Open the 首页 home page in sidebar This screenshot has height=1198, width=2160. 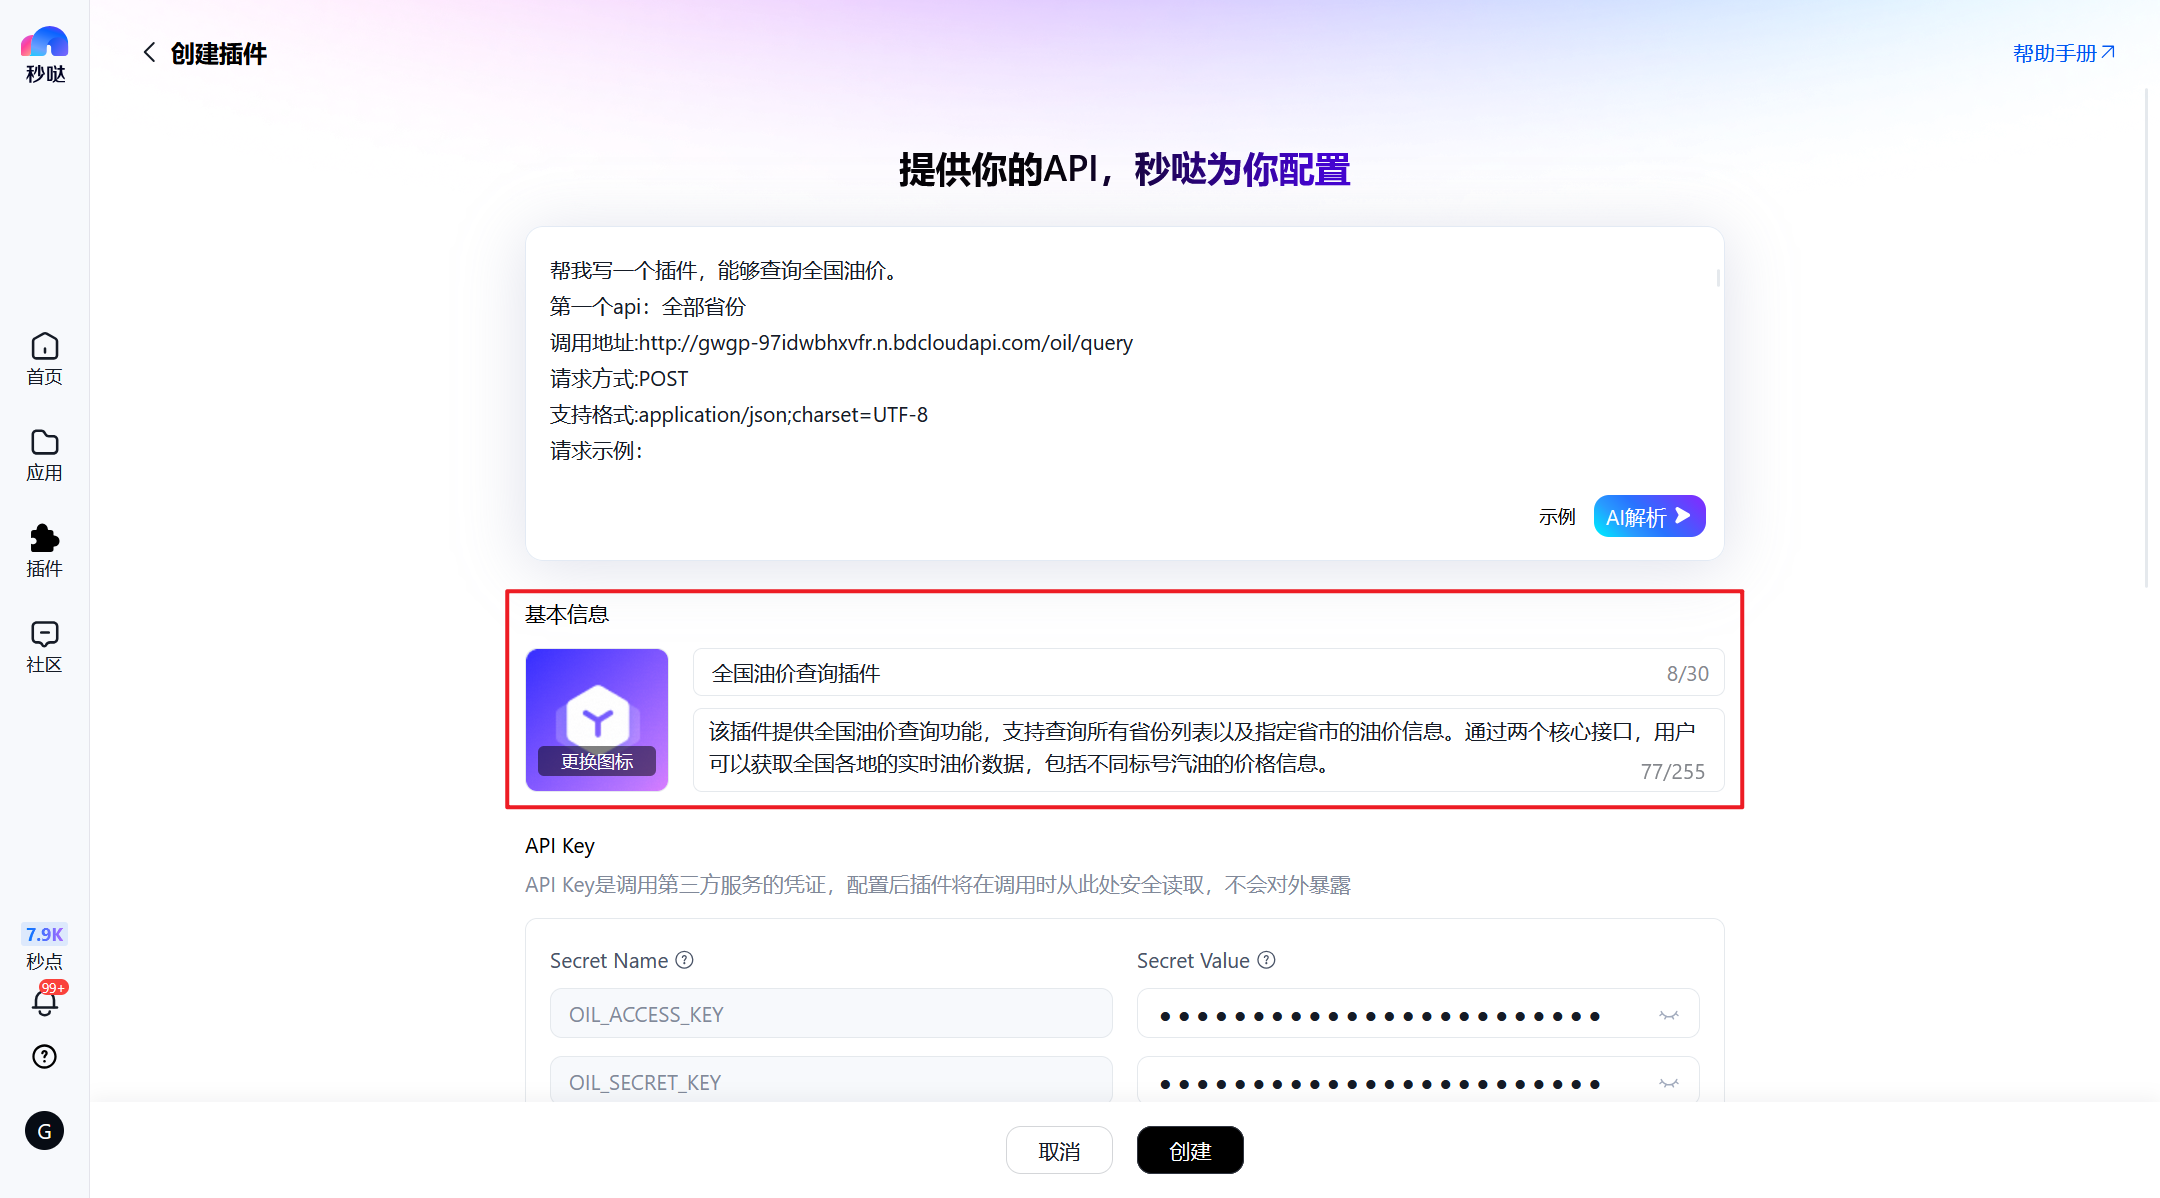pyautogui.click(x=44, y=359)
